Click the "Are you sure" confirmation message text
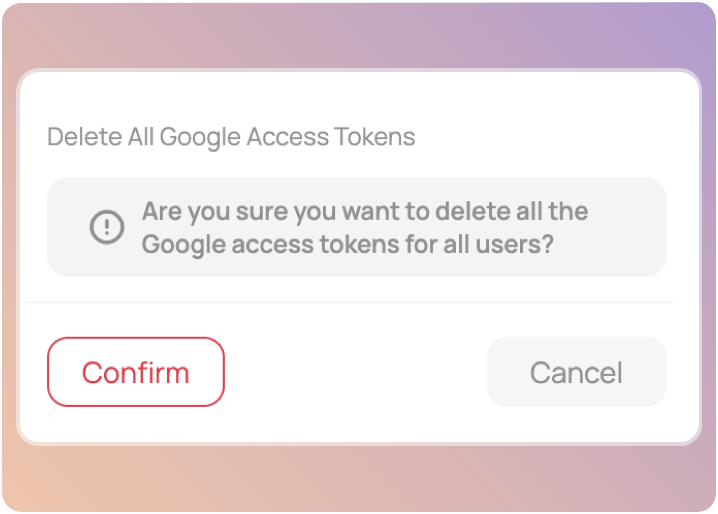The height and width of the screenshot is (514, 718). pos(364,212)
